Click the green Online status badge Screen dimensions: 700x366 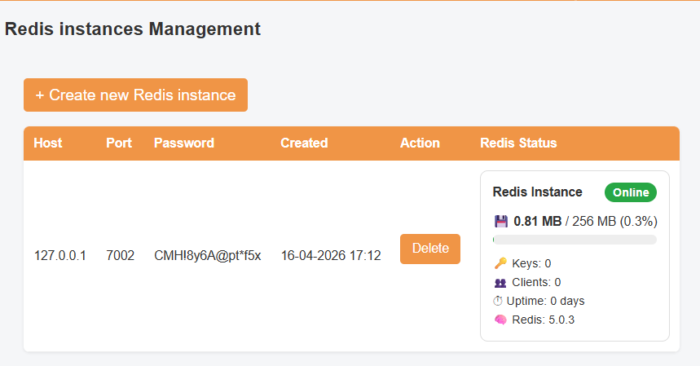pyautogui.click(x=630, y=192)
